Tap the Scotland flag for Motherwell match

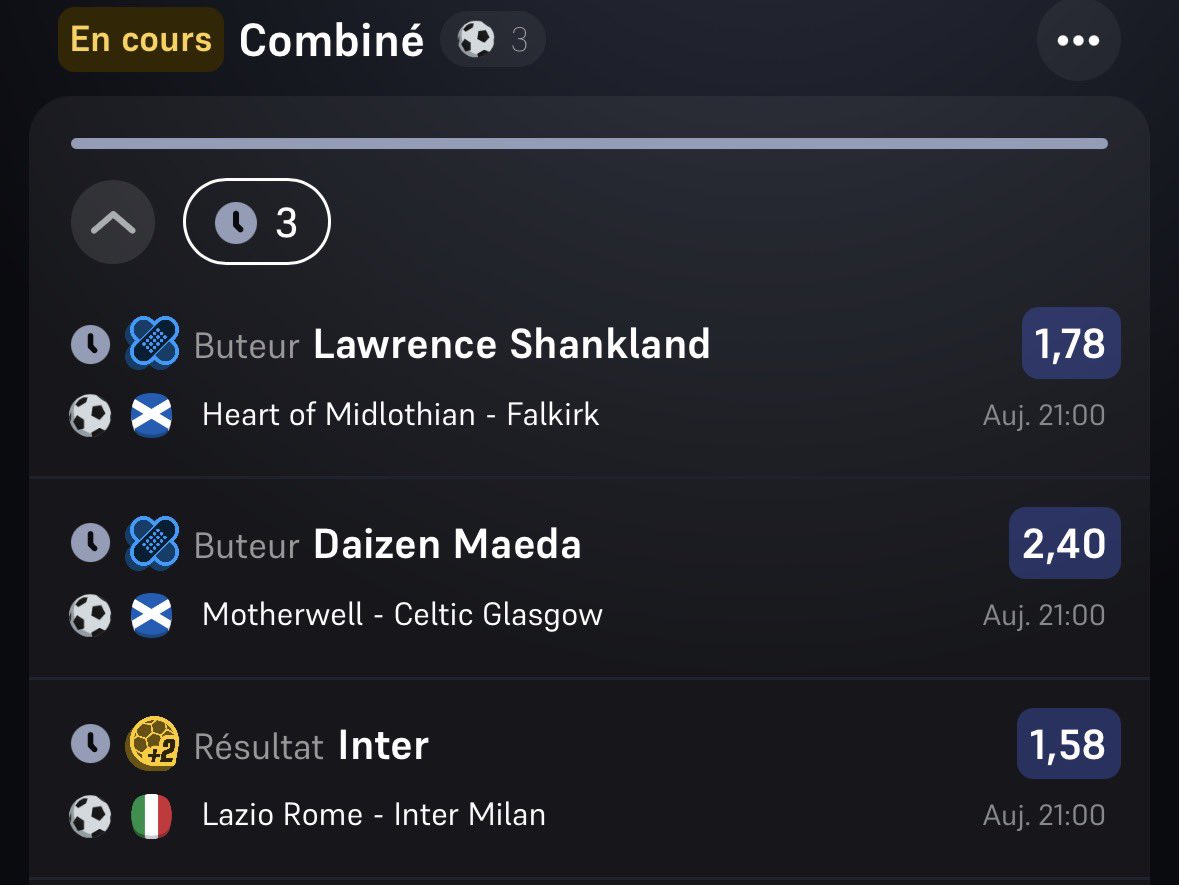151,615
